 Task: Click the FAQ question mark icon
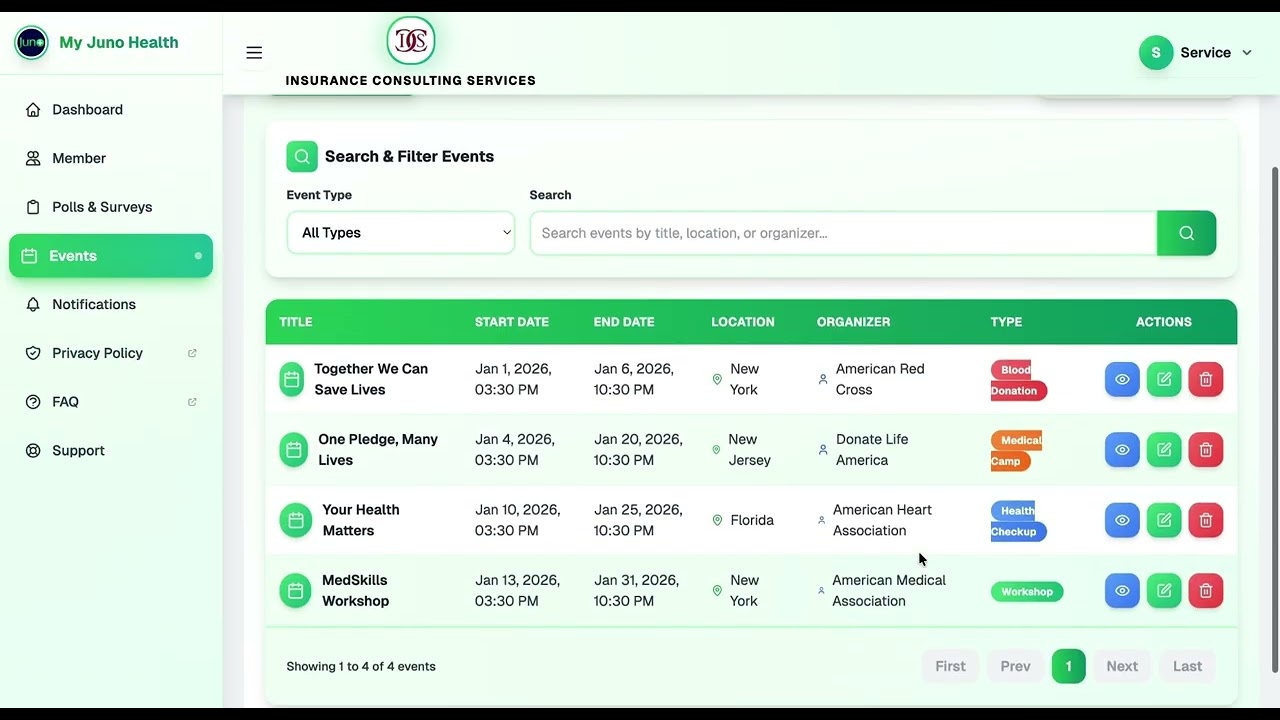[x=33, y=402]
